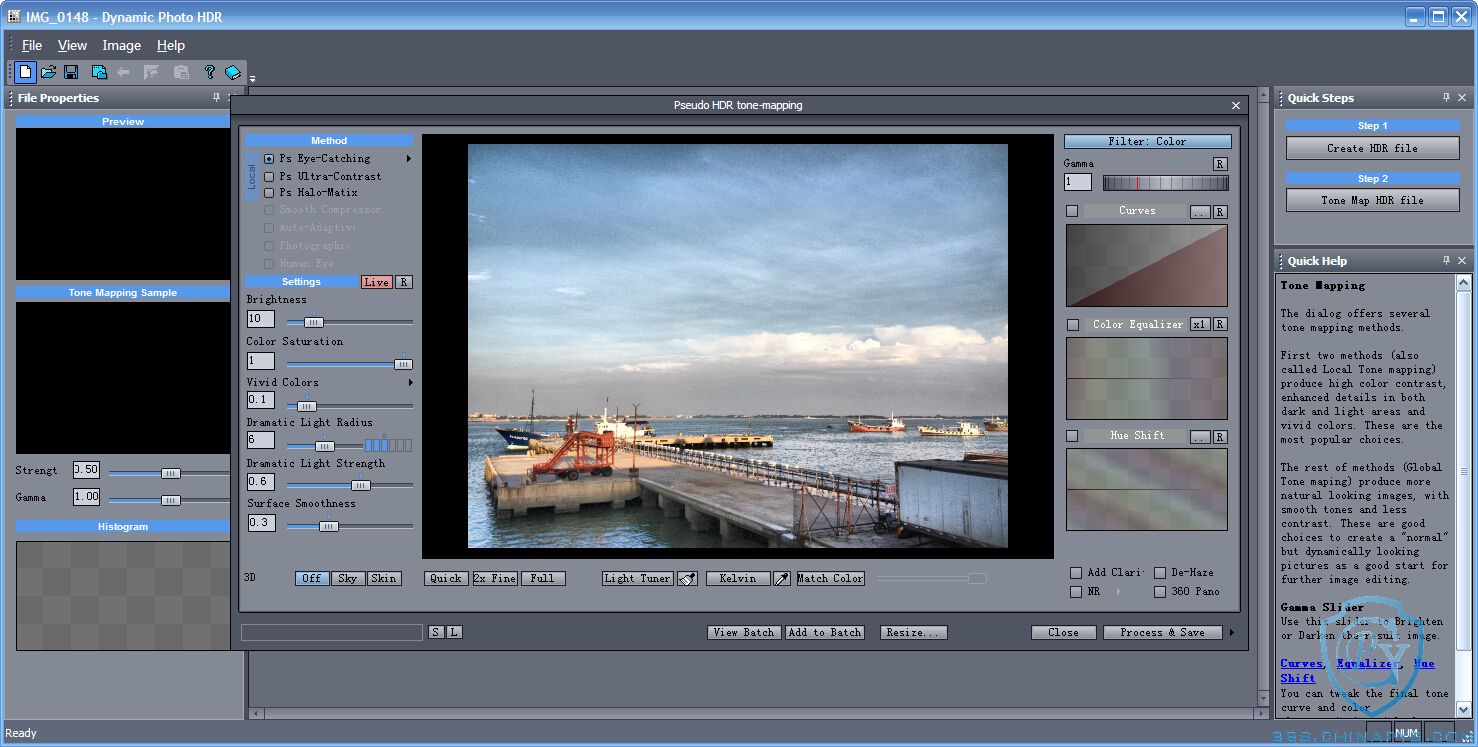Screen dimensions: 1478x747
Task: Click the New file toolbar icon
Action: [25, 72]
